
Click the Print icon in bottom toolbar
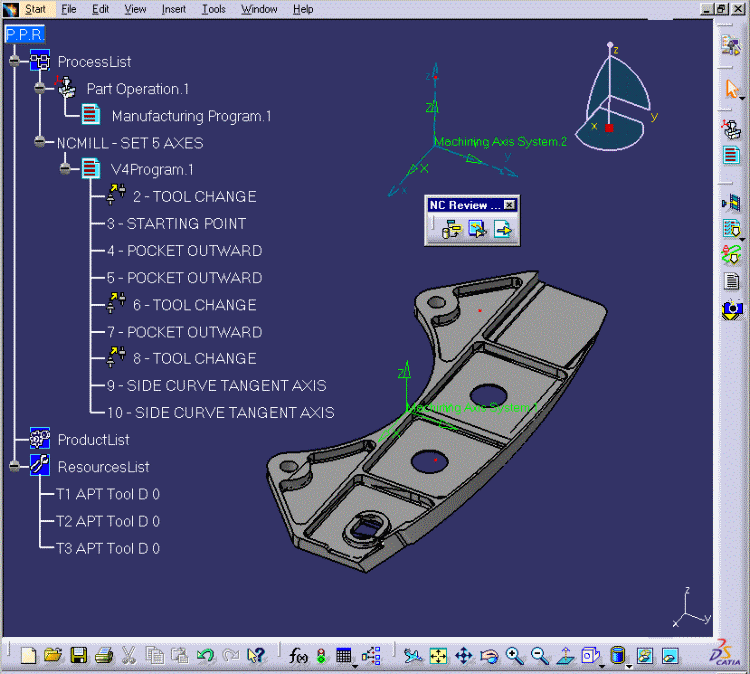tap(103, 656)
